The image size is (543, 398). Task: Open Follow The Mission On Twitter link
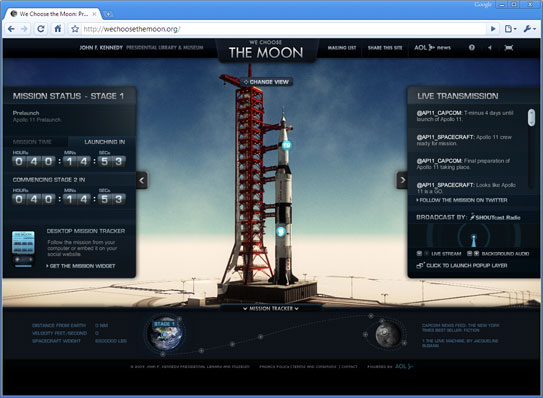tap(462, 200)
